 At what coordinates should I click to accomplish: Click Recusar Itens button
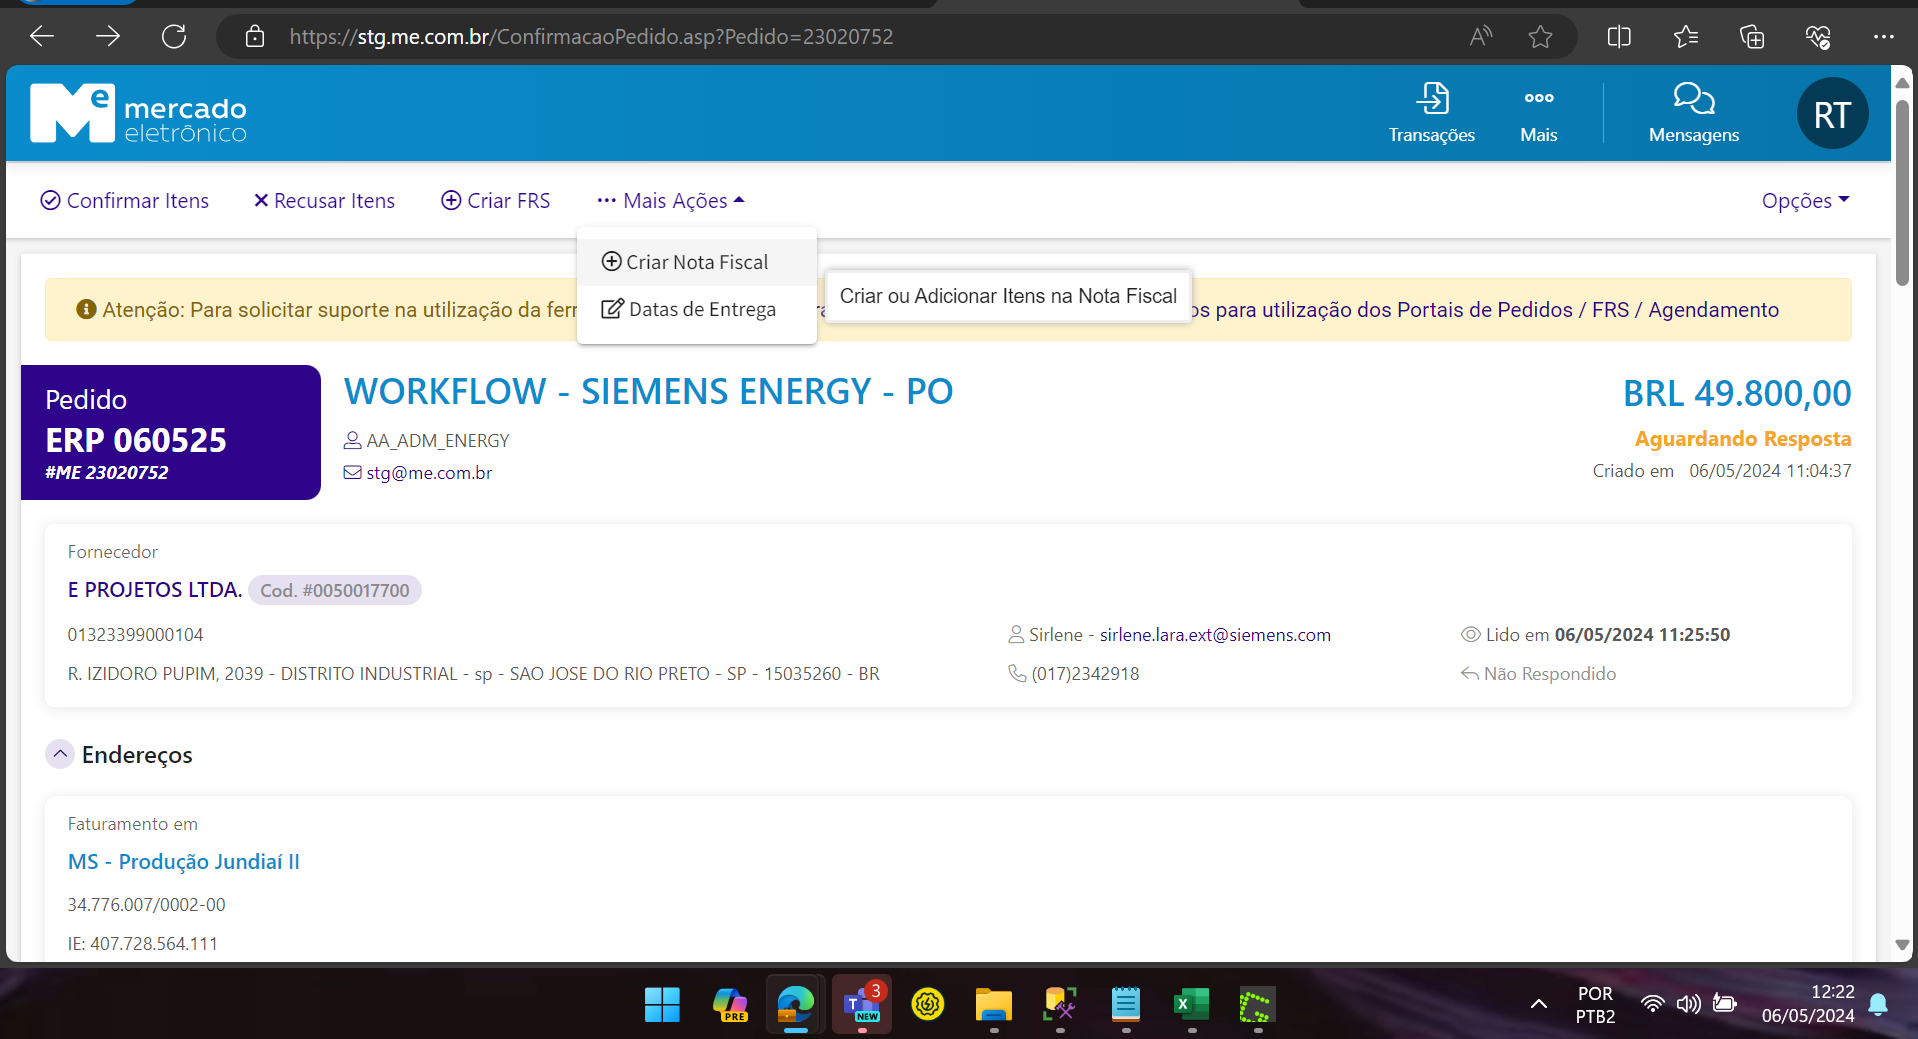324,201
